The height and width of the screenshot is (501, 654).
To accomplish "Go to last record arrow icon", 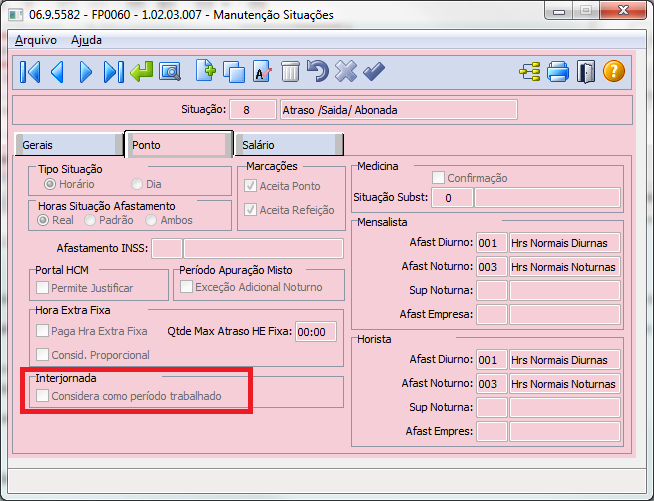I will coord(113,72).
